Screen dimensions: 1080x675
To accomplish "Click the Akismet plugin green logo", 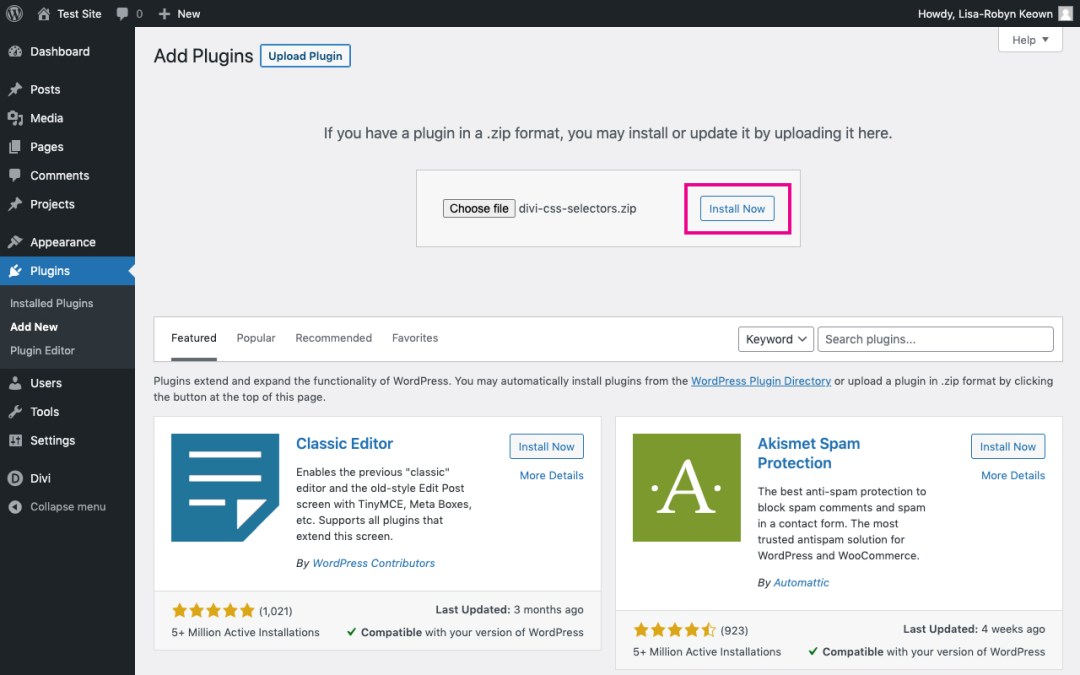I will click(x=687, y=488).
